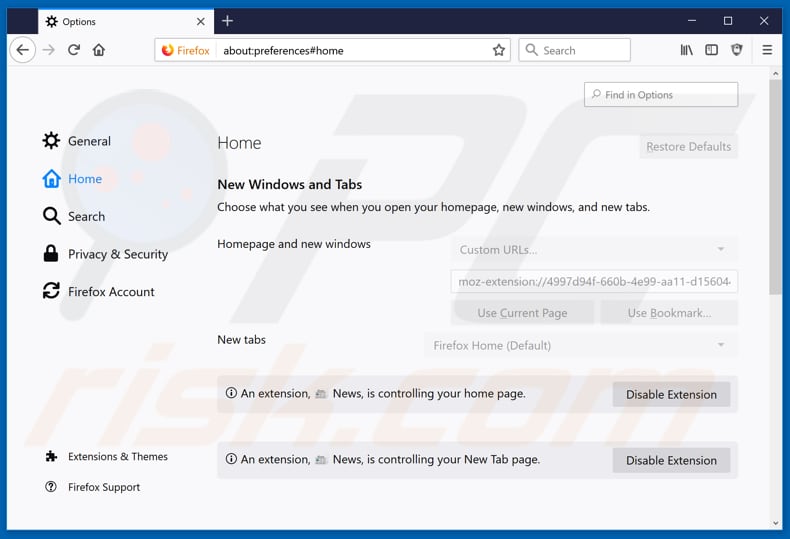
Task: Open Firefox Support link
Action: click(93, 487)
